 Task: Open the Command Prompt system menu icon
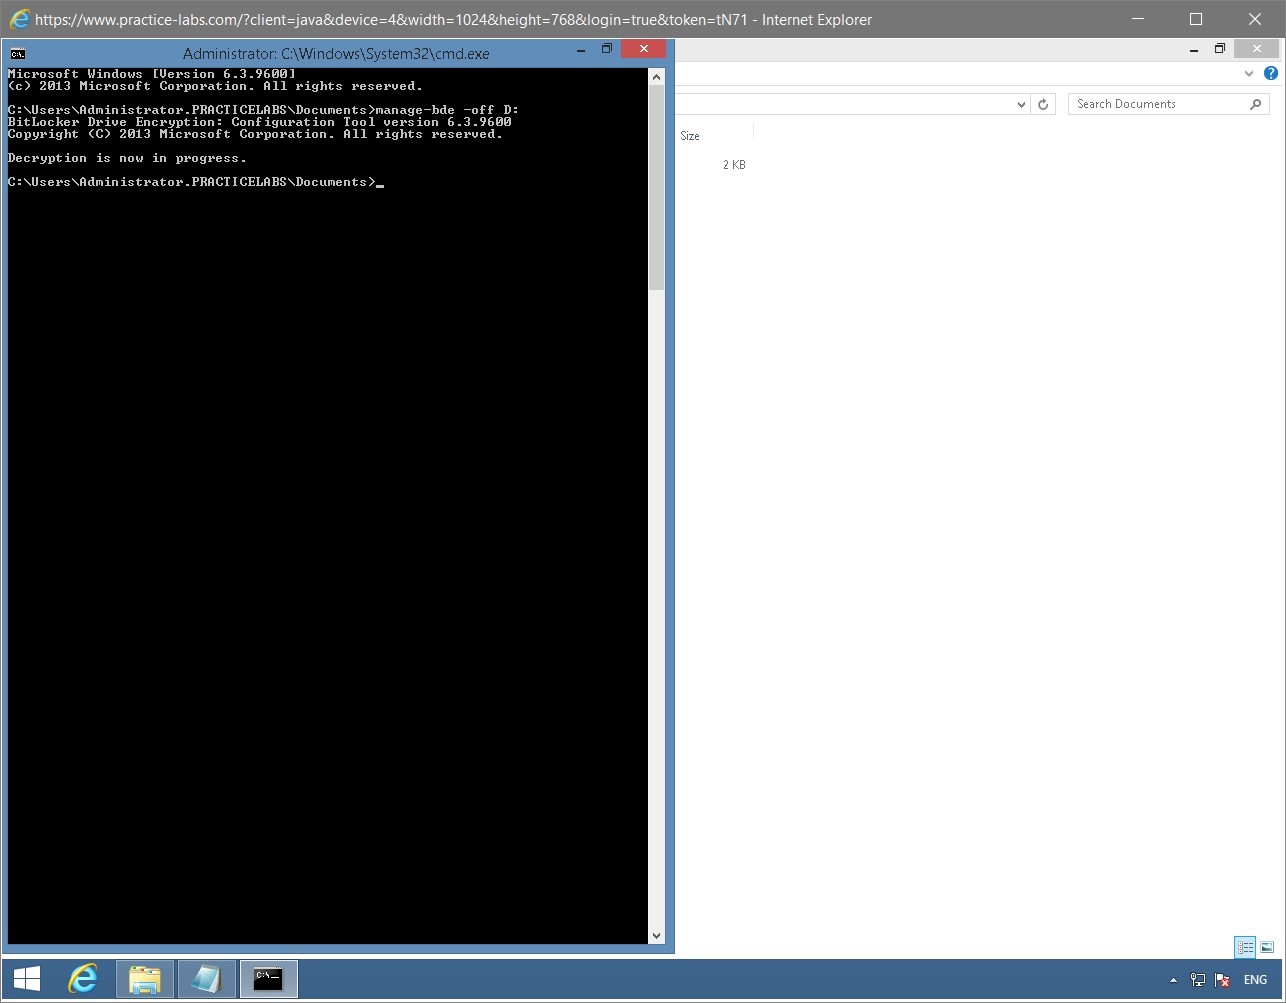[x=16, y=53]
